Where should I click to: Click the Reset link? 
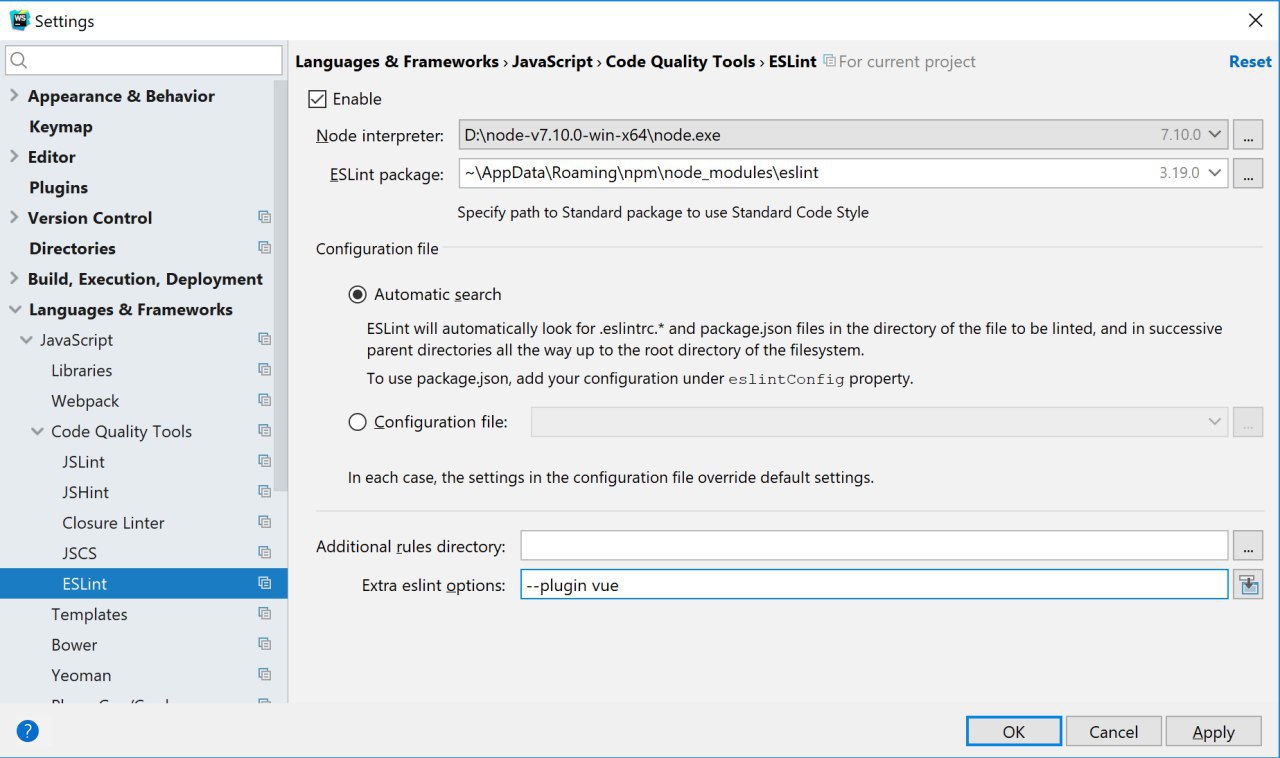(x=1249, y=62)
